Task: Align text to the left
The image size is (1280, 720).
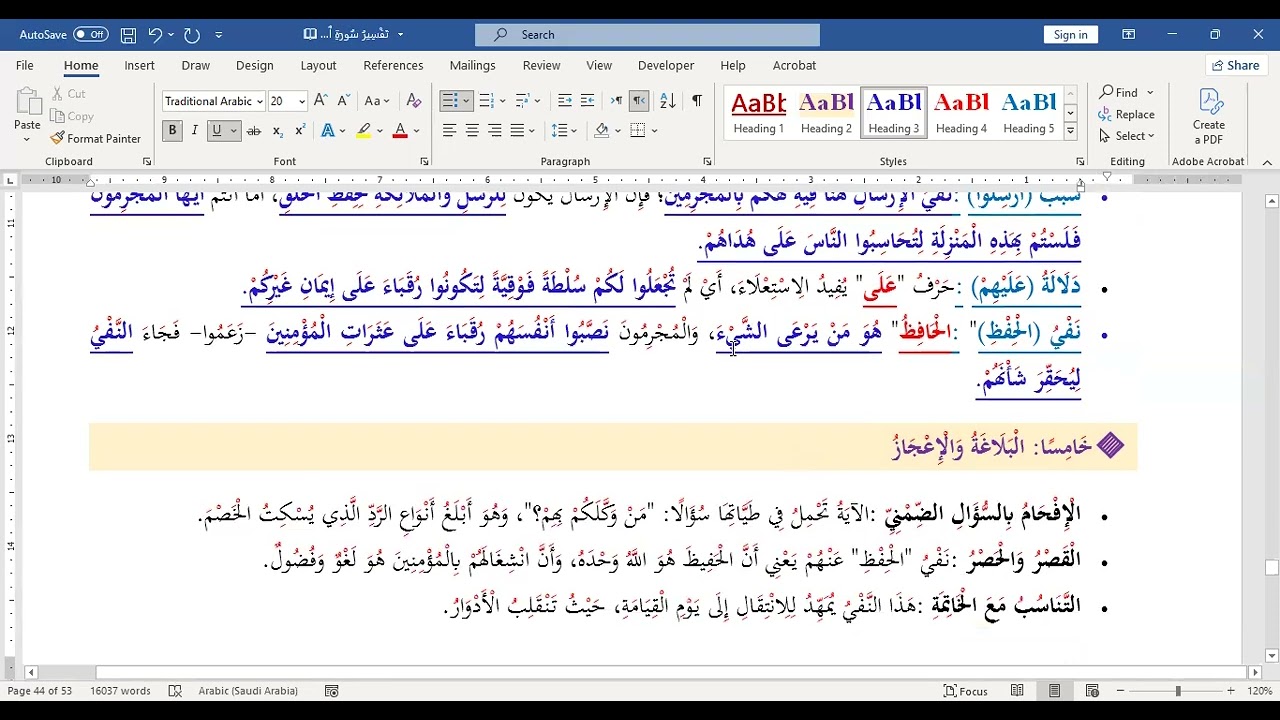Action: tap(450, 131)
